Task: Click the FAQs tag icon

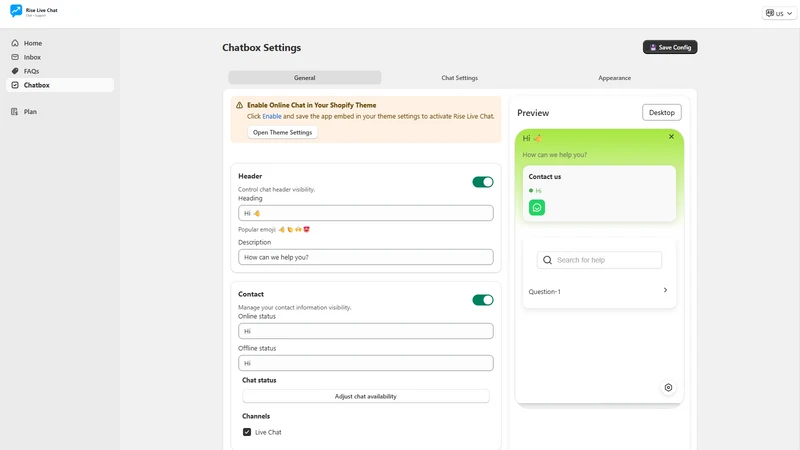Action: tap(15, 71)
